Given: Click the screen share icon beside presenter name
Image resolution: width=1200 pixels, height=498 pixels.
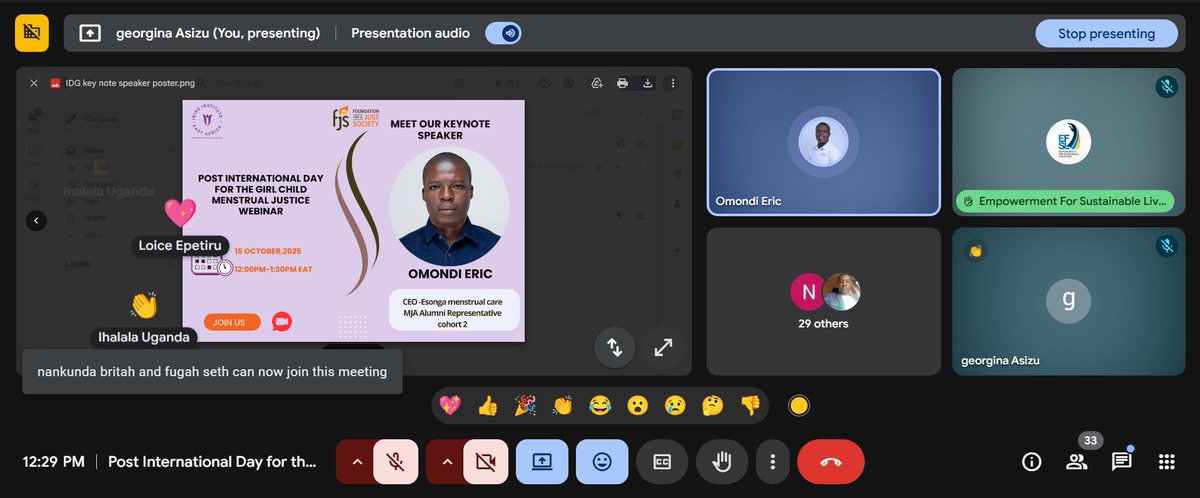Looking at the screenshot, I should coord(90,33).
